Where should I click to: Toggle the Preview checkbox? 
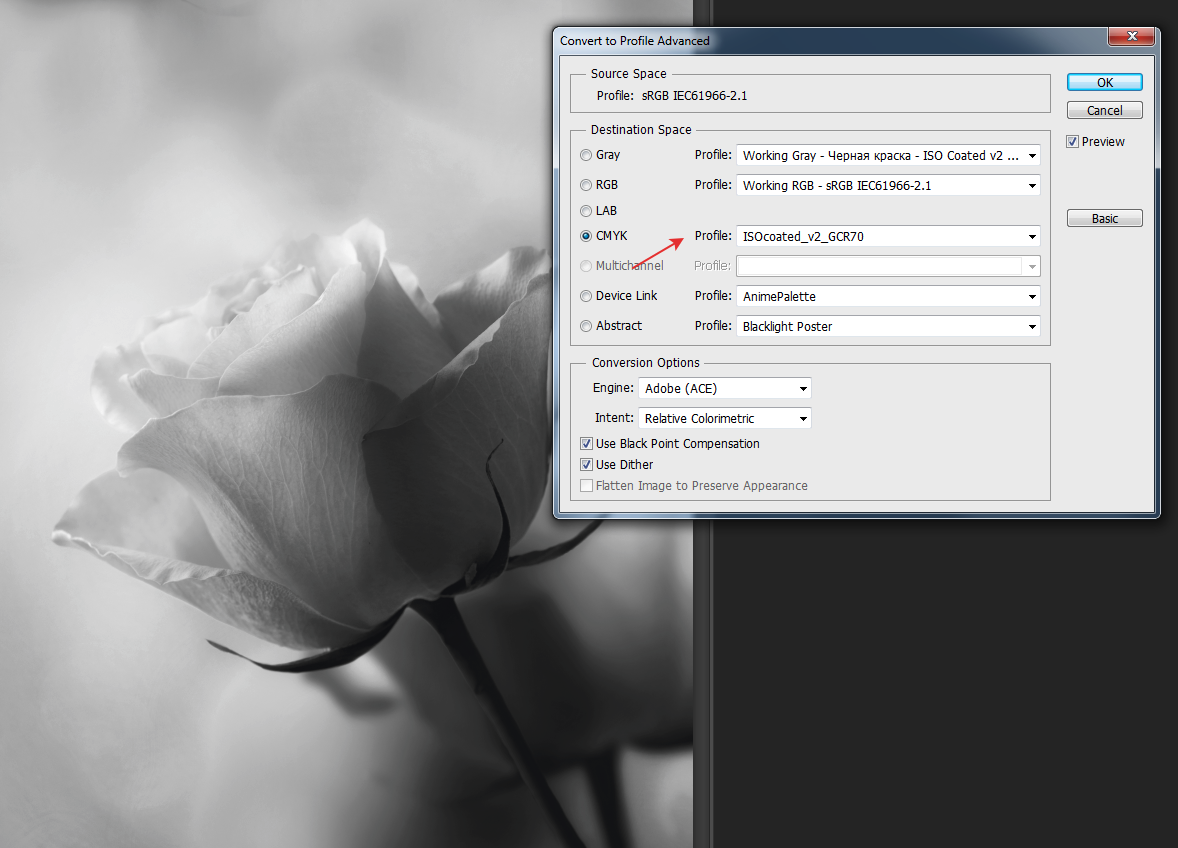pyautogui.click(x=1072, y=142)
